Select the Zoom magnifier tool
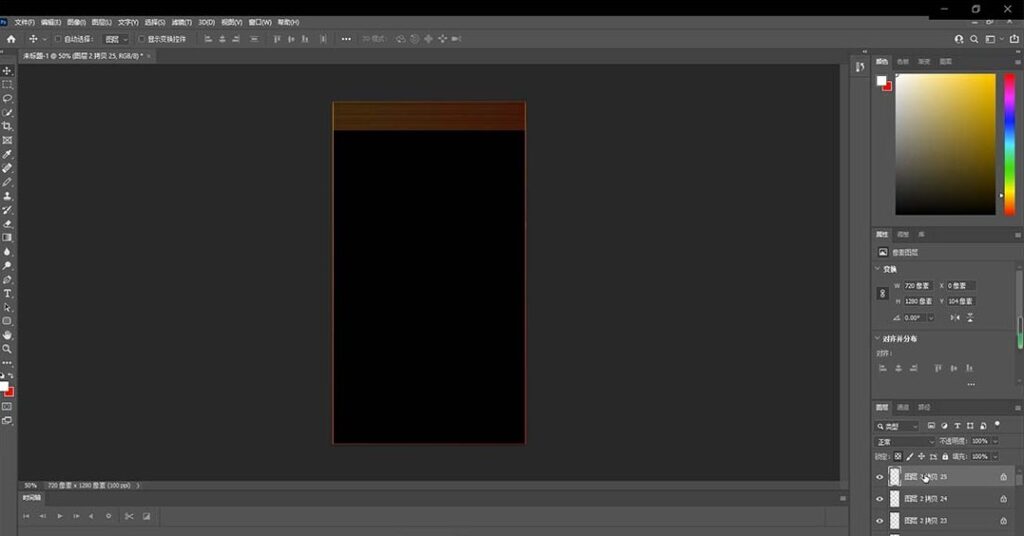The height and width of the screenshot is (536, 1024). pos(7,349)
